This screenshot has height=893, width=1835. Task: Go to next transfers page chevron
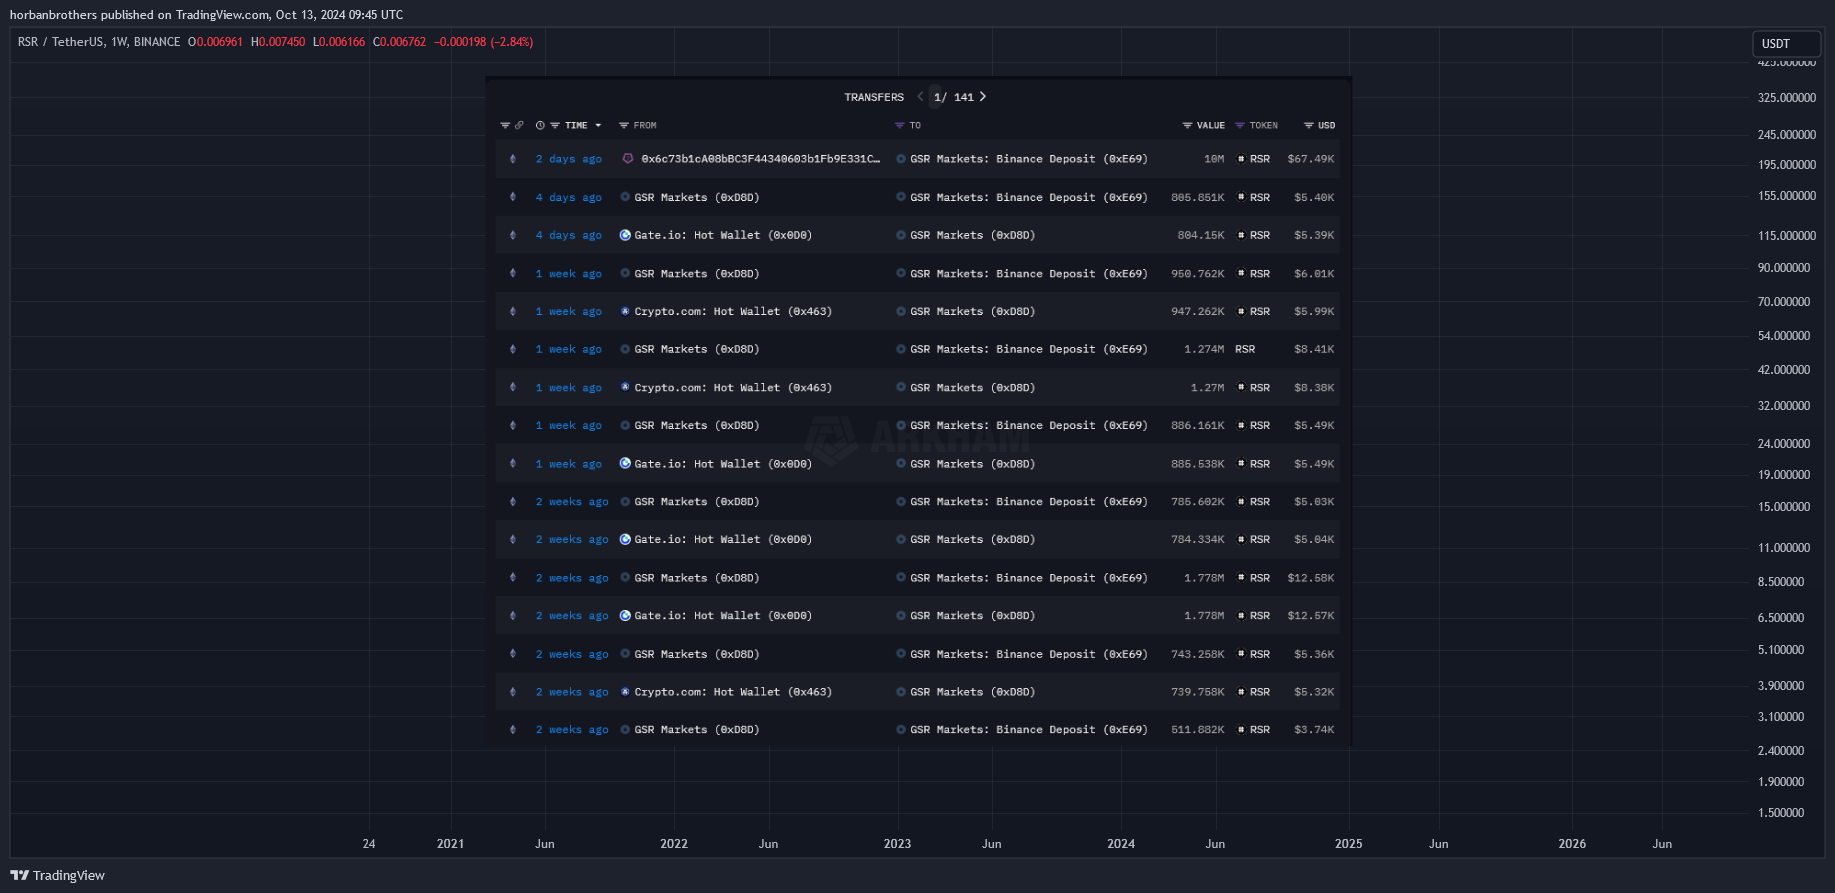coord(983,97)
